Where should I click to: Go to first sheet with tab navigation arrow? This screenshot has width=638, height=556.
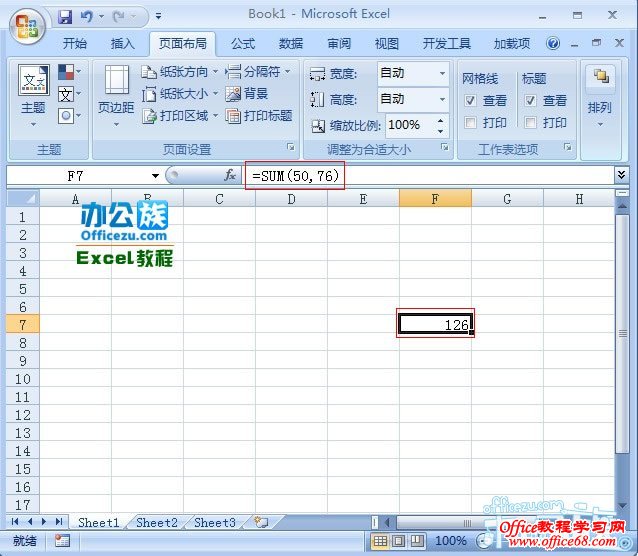point(15,521)
